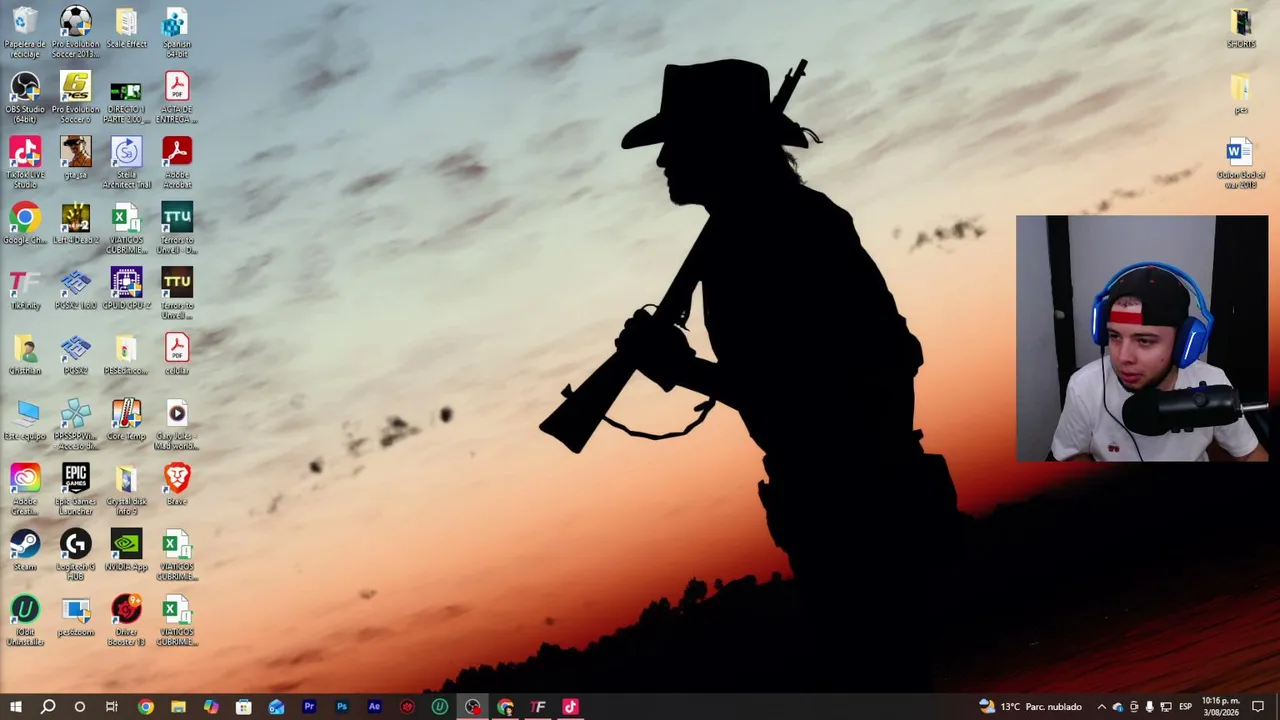Open taskbar Search

click(47, 707)
